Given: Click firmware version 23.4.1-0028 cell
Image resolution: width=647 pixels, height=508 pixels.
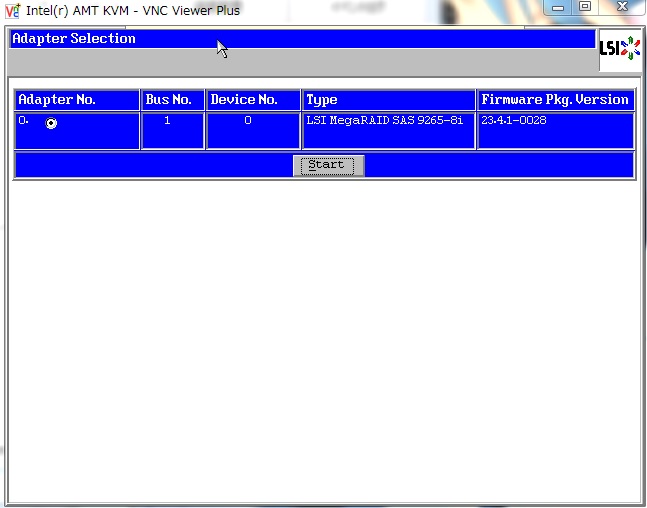Looking at the screenshot, I should pyautogui.click(x=555, y=130).
